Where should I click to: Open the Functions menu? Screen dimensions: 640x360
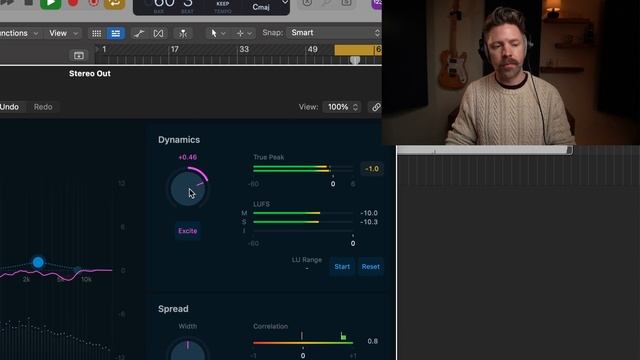click(19, 33)
